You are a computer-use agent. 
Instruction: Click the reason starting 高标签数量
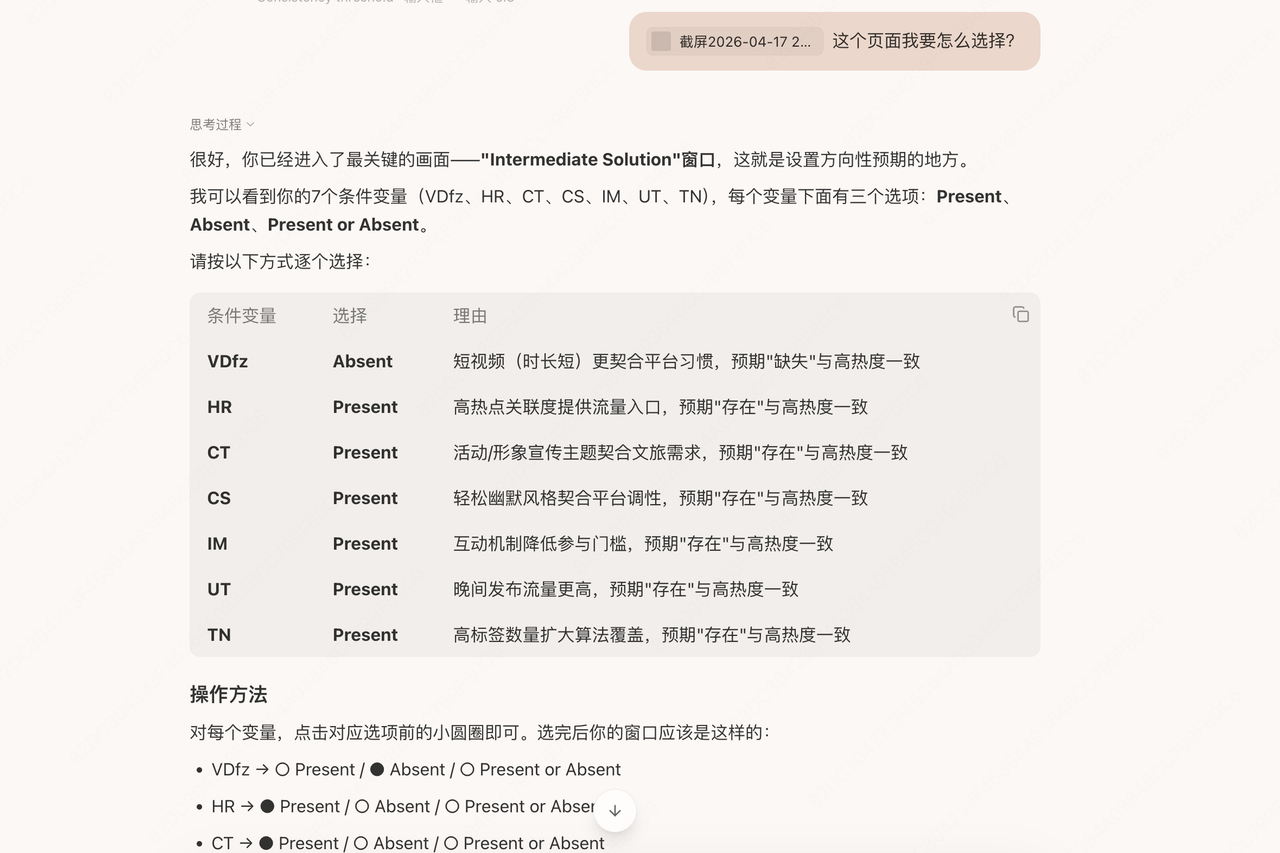coord(652,635)
